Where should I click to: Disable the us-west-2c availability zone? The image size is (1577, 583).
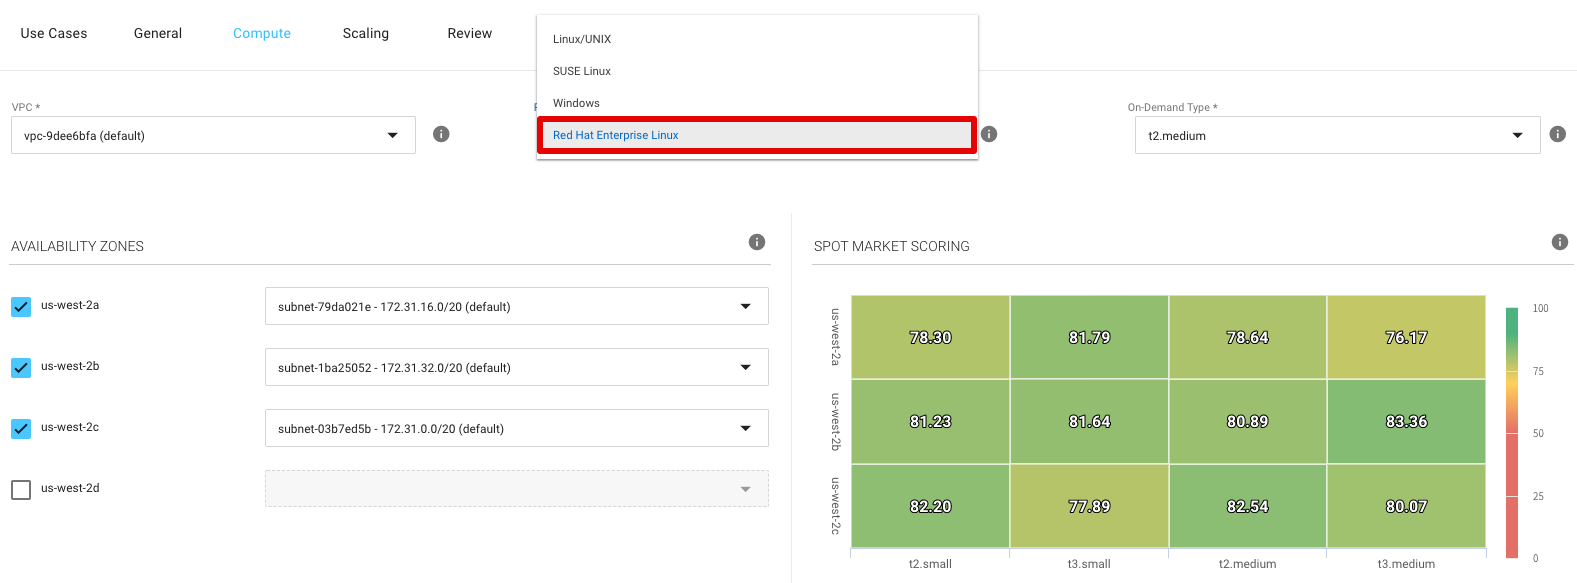(x=21, y=429)
